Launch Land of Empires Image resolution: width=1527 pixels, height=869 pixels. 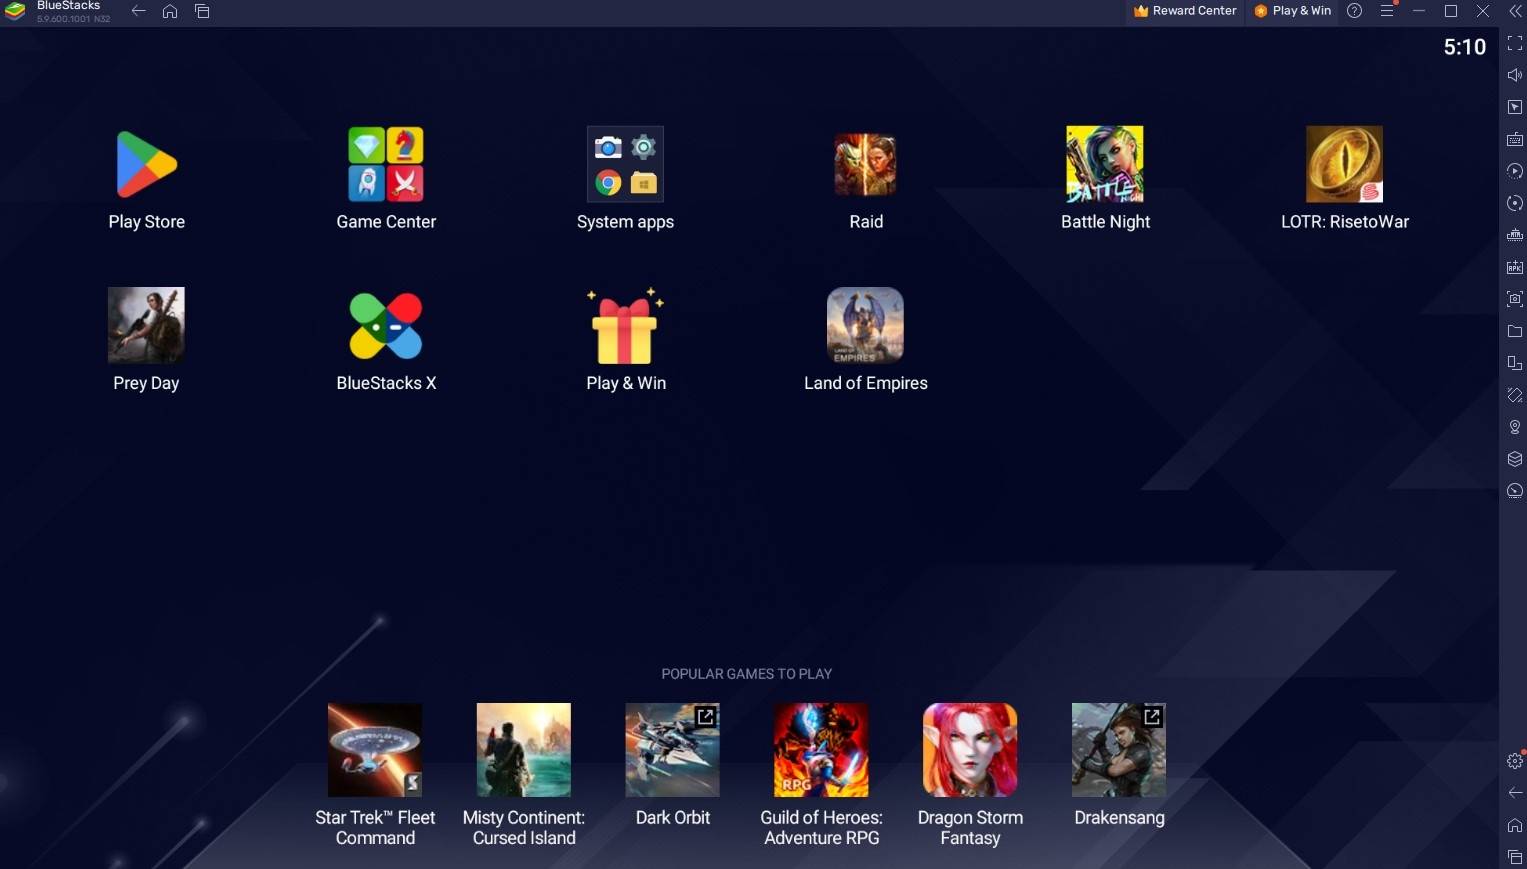(866, 326)
